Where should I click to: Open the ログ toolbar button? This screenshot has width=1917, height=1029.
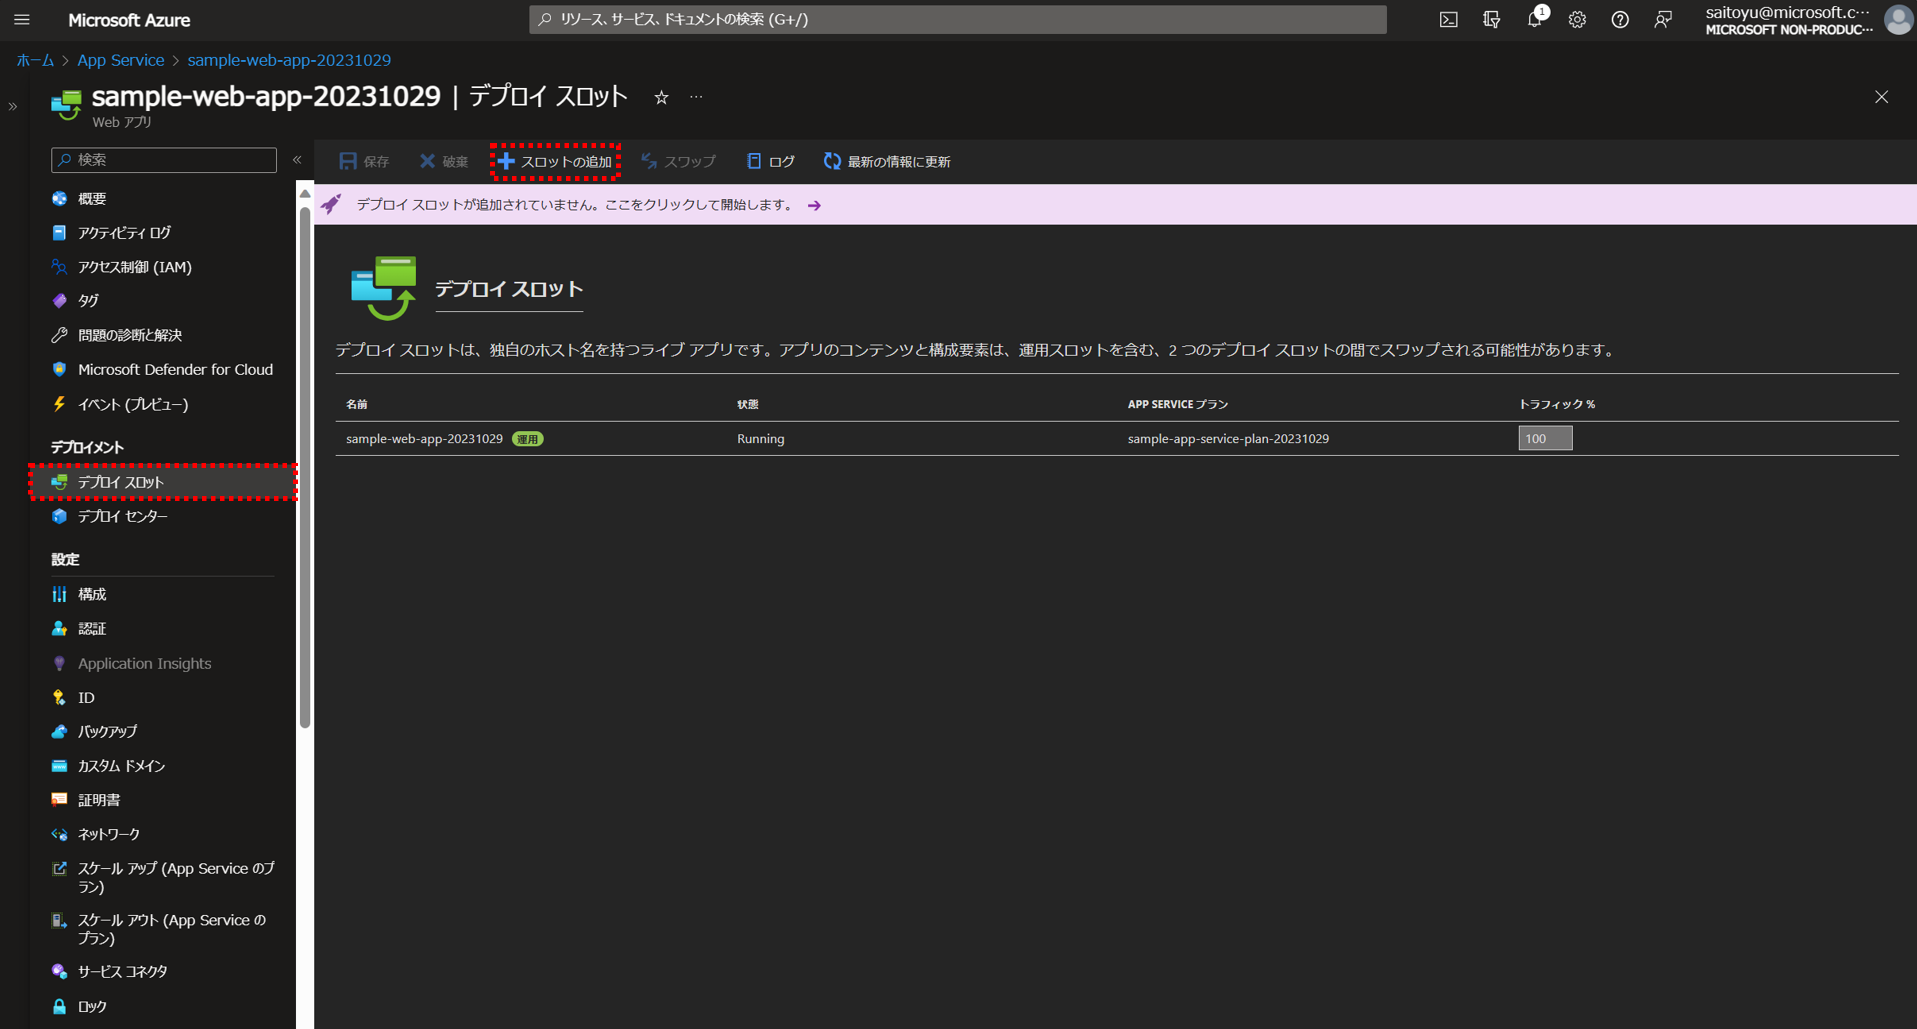[771, 161]
